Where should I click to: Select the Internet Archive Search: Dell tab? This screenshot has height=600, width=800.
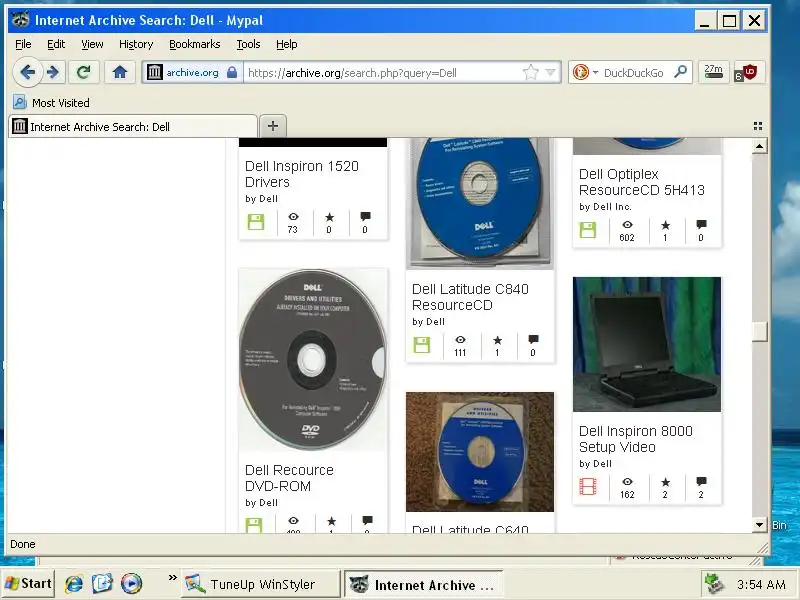point(134,126)
